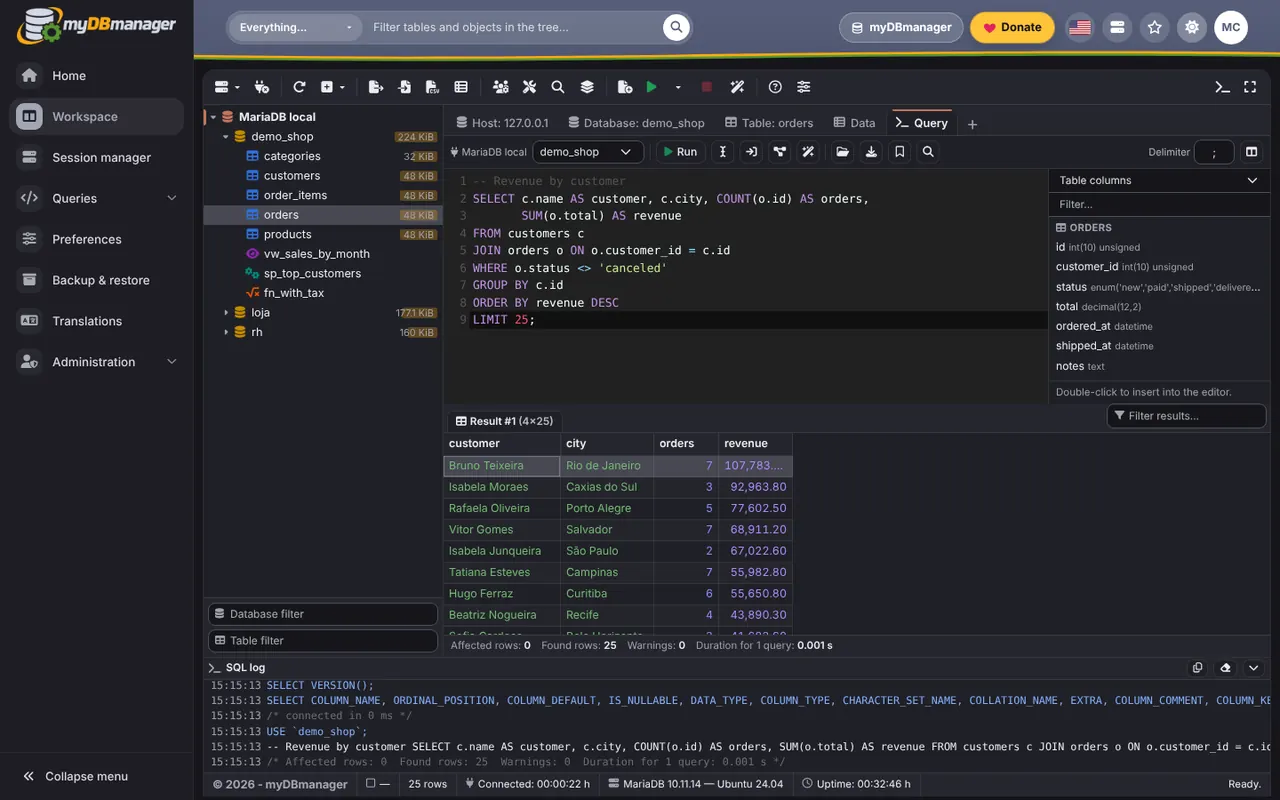Open Session manager from sidebar
1280x800 pixels.
click(97, 157)
